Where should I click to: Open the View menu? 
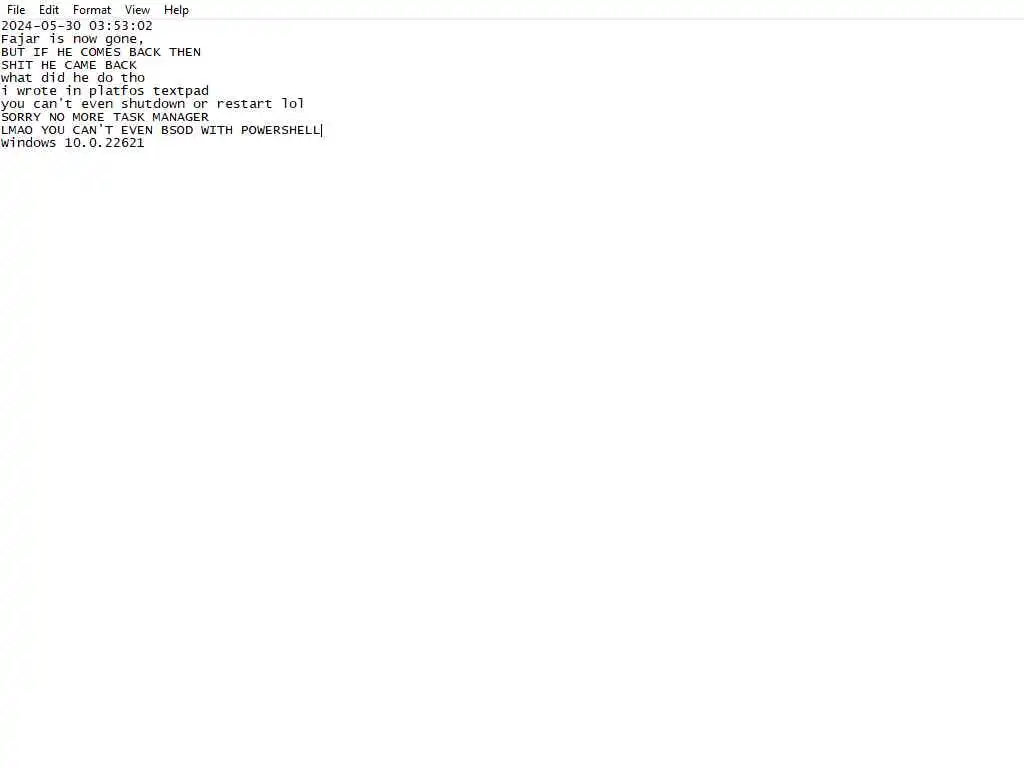click(137, 10)
